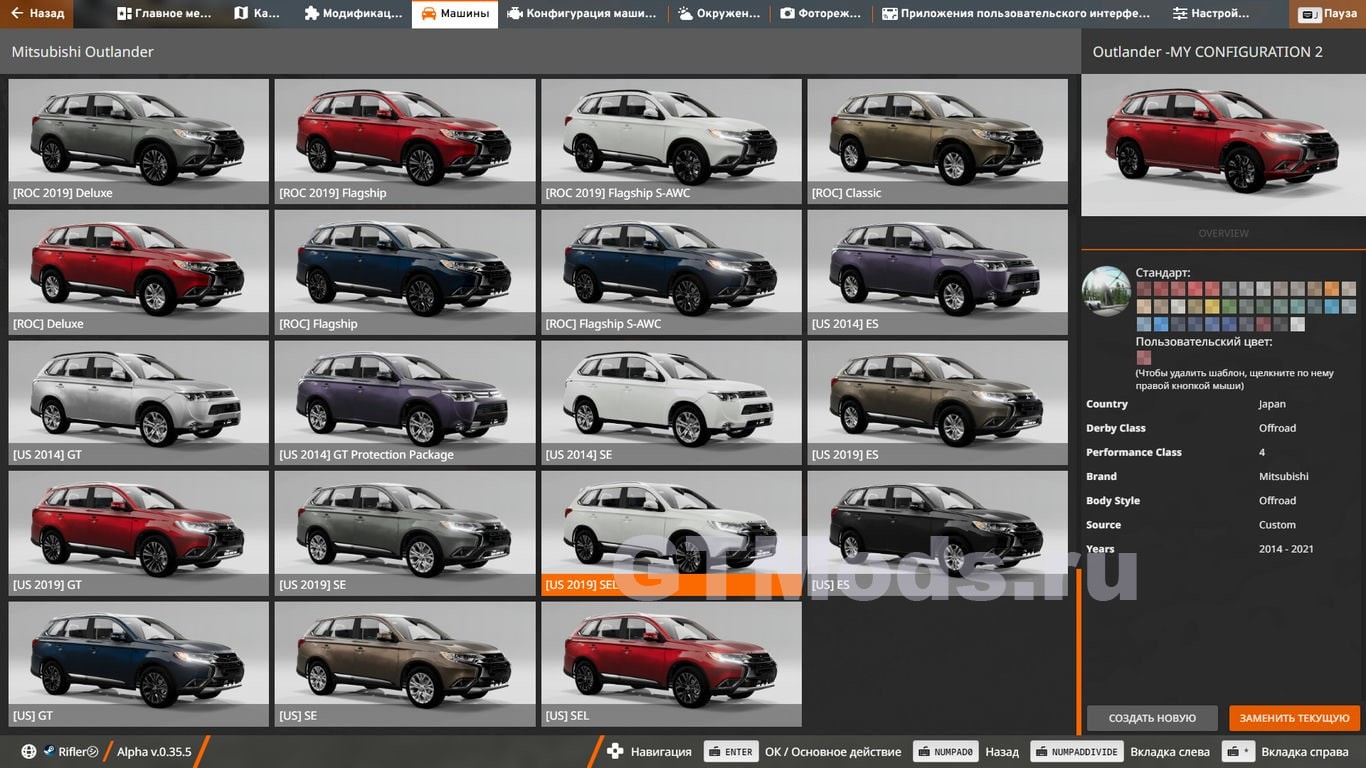Choose the [ROC] Flagship S-AWC thumbnail

tap(671, 272)
